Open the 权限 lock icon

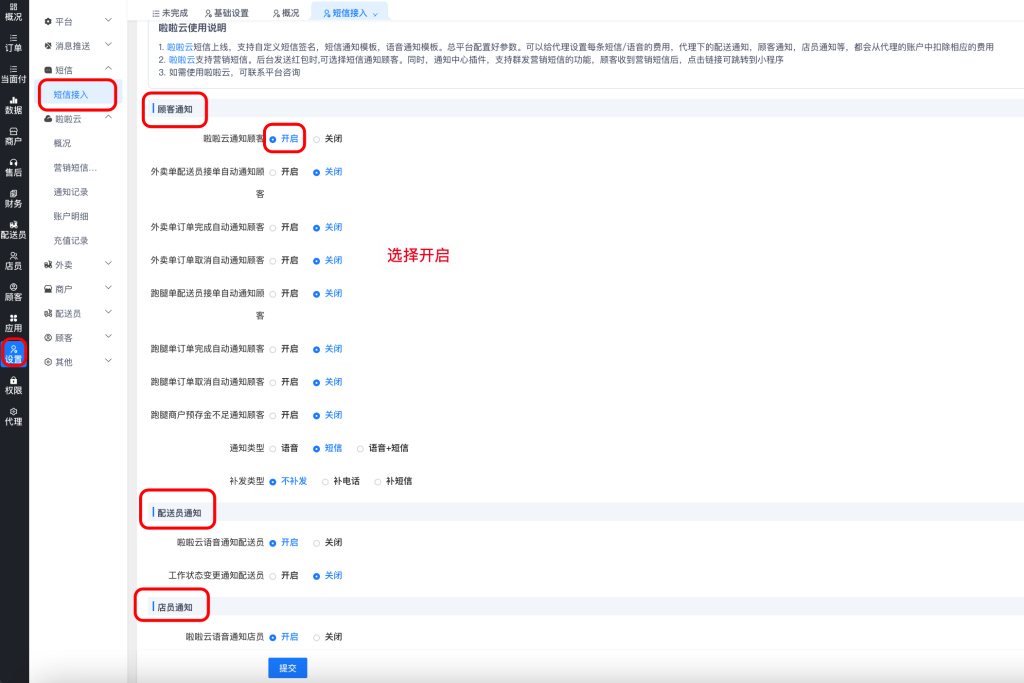[13, 384]
